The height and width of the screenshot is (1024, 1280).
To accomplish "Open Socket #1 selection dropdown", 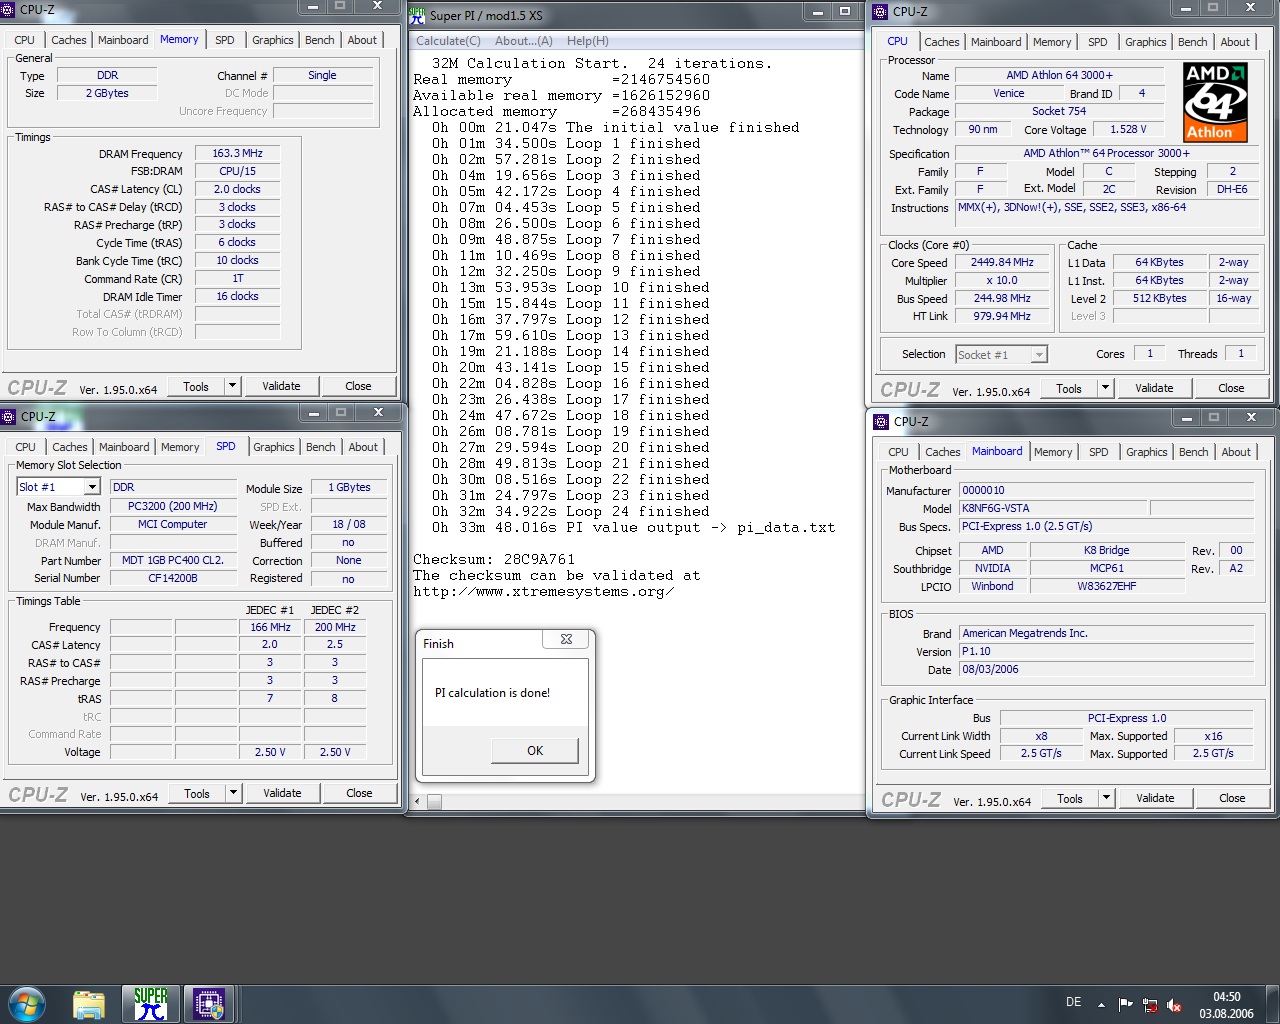I will pos(1039,354).
